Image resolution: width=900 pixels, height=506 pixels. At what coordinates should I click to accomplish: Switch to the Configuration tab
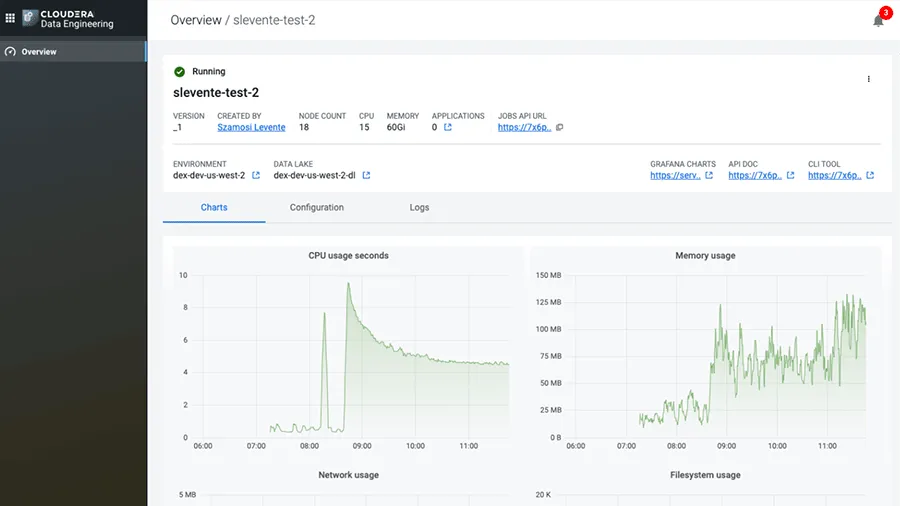(x=316, y=208)
